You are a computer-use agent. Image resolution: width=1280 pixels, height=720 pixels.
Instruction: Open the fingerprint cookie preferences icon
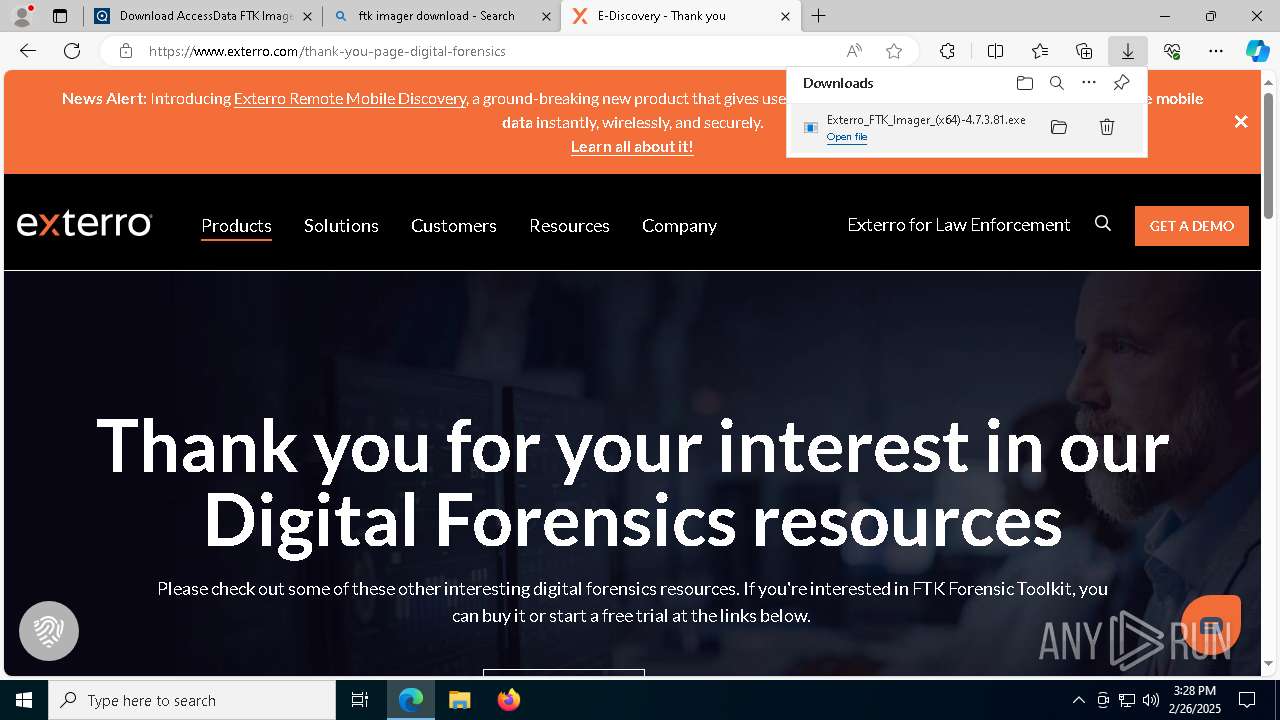49,631
